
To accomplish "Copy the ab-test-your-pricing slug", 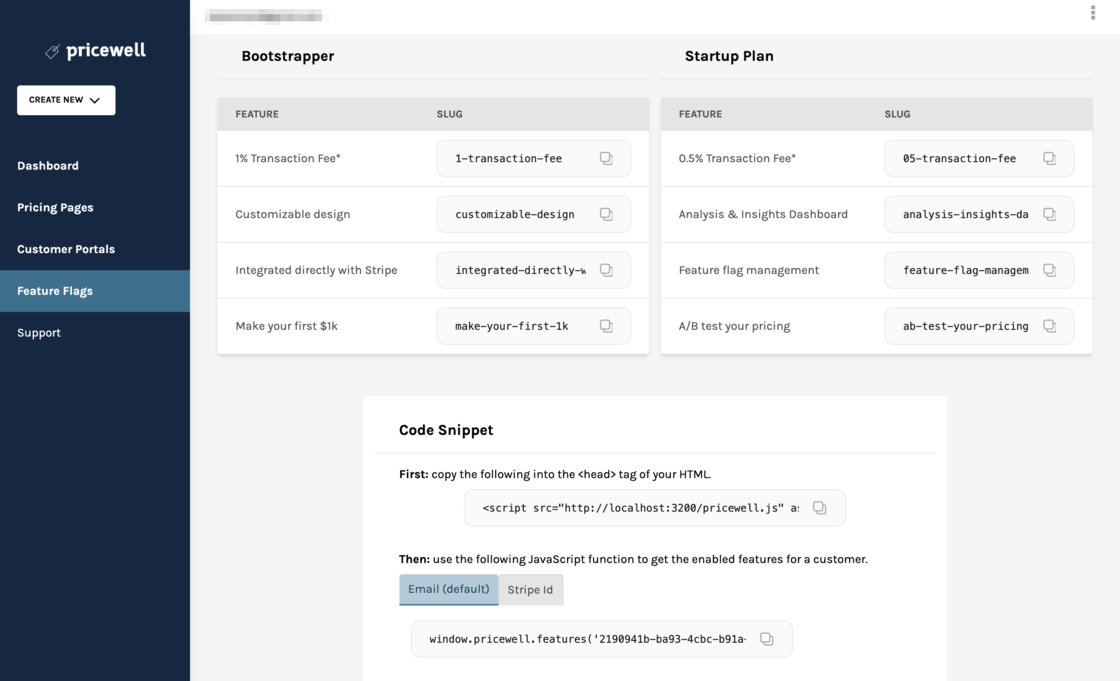I will 1049,326.
